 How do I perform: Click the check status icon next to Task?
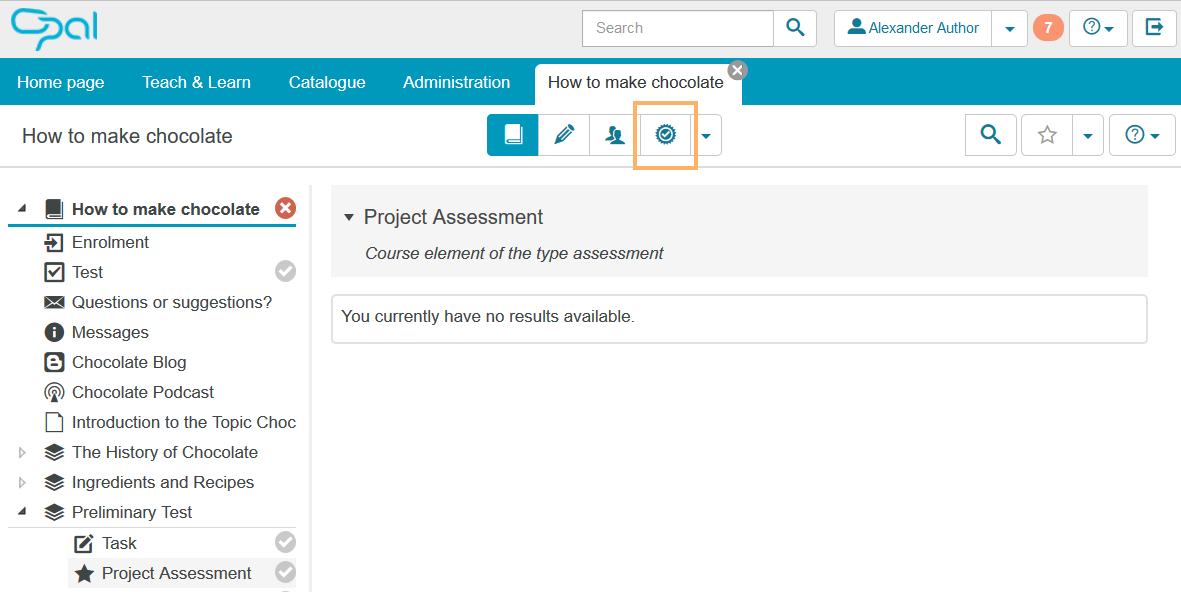286,542
